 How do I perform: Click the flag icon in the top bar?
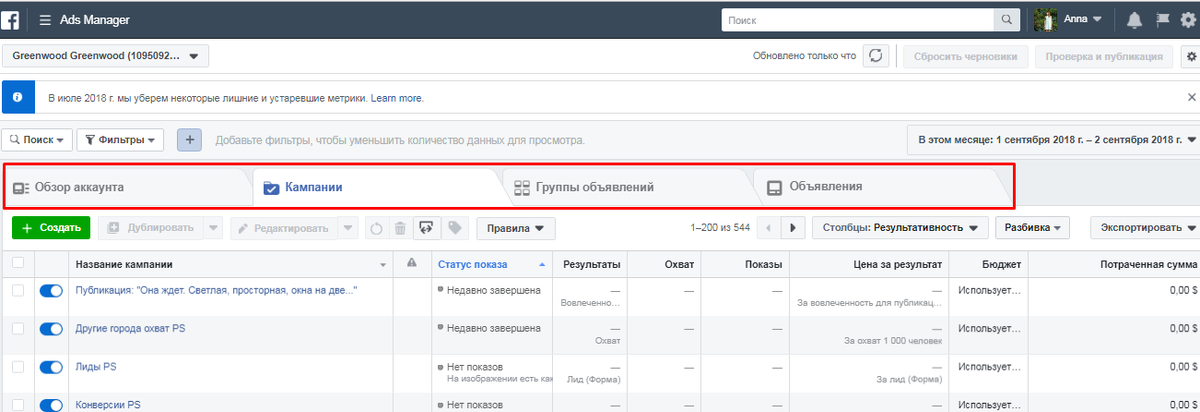[1162, 19]
